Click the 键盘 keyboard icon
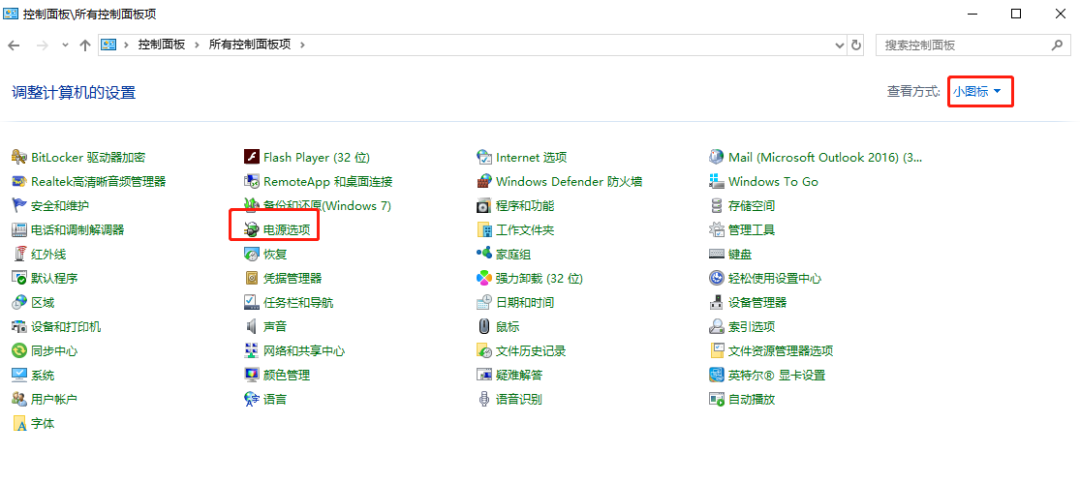 (x=716, y=254)
